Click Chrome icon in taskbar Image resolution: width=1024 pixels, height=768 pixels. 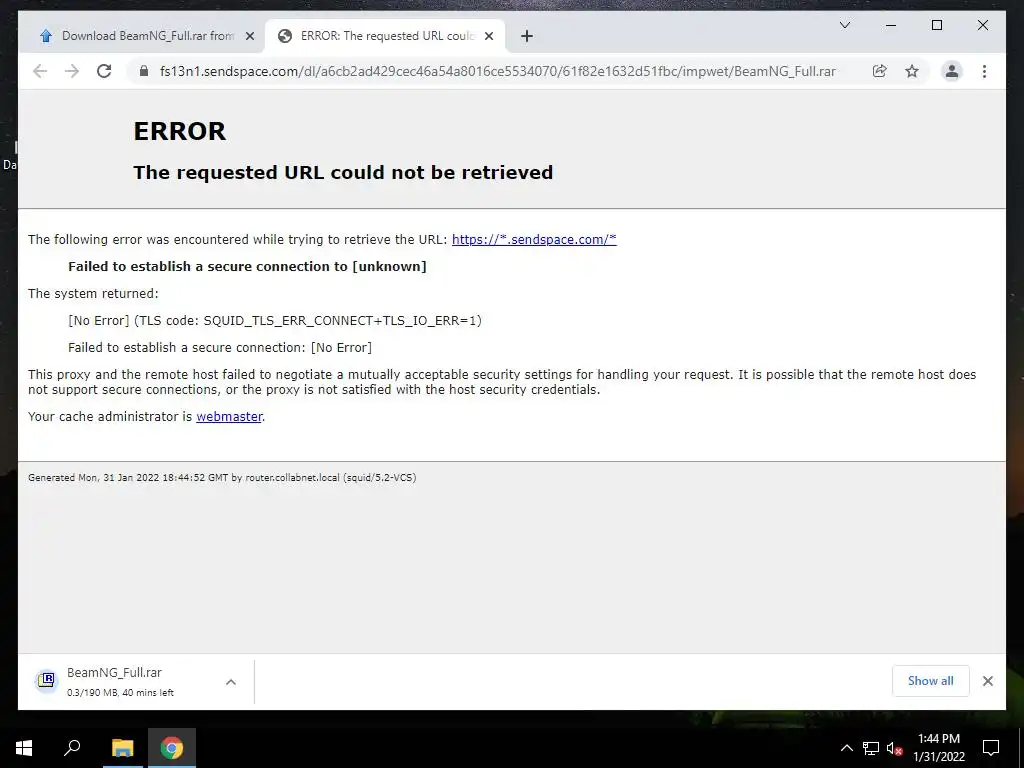(172, 748)
